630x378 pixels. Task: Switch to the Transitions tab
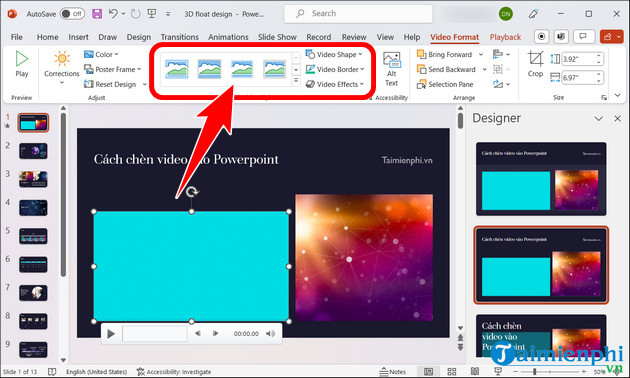(x=180, y=37)
